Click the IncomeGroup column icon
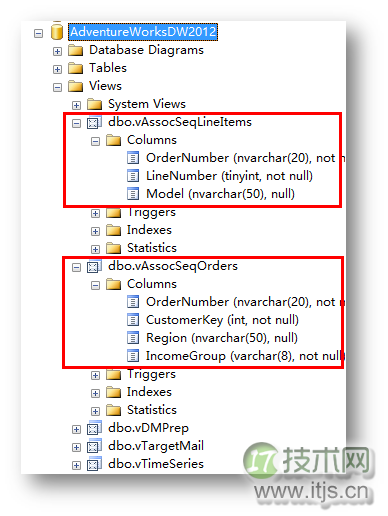The image size is (388, 516). [133, 356]
